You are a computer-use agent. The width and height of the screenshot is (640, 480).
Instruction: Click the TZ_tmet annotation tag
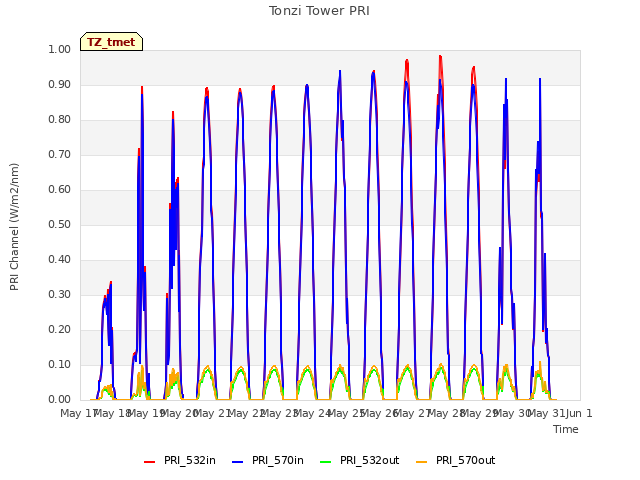[x=111, y=42]
